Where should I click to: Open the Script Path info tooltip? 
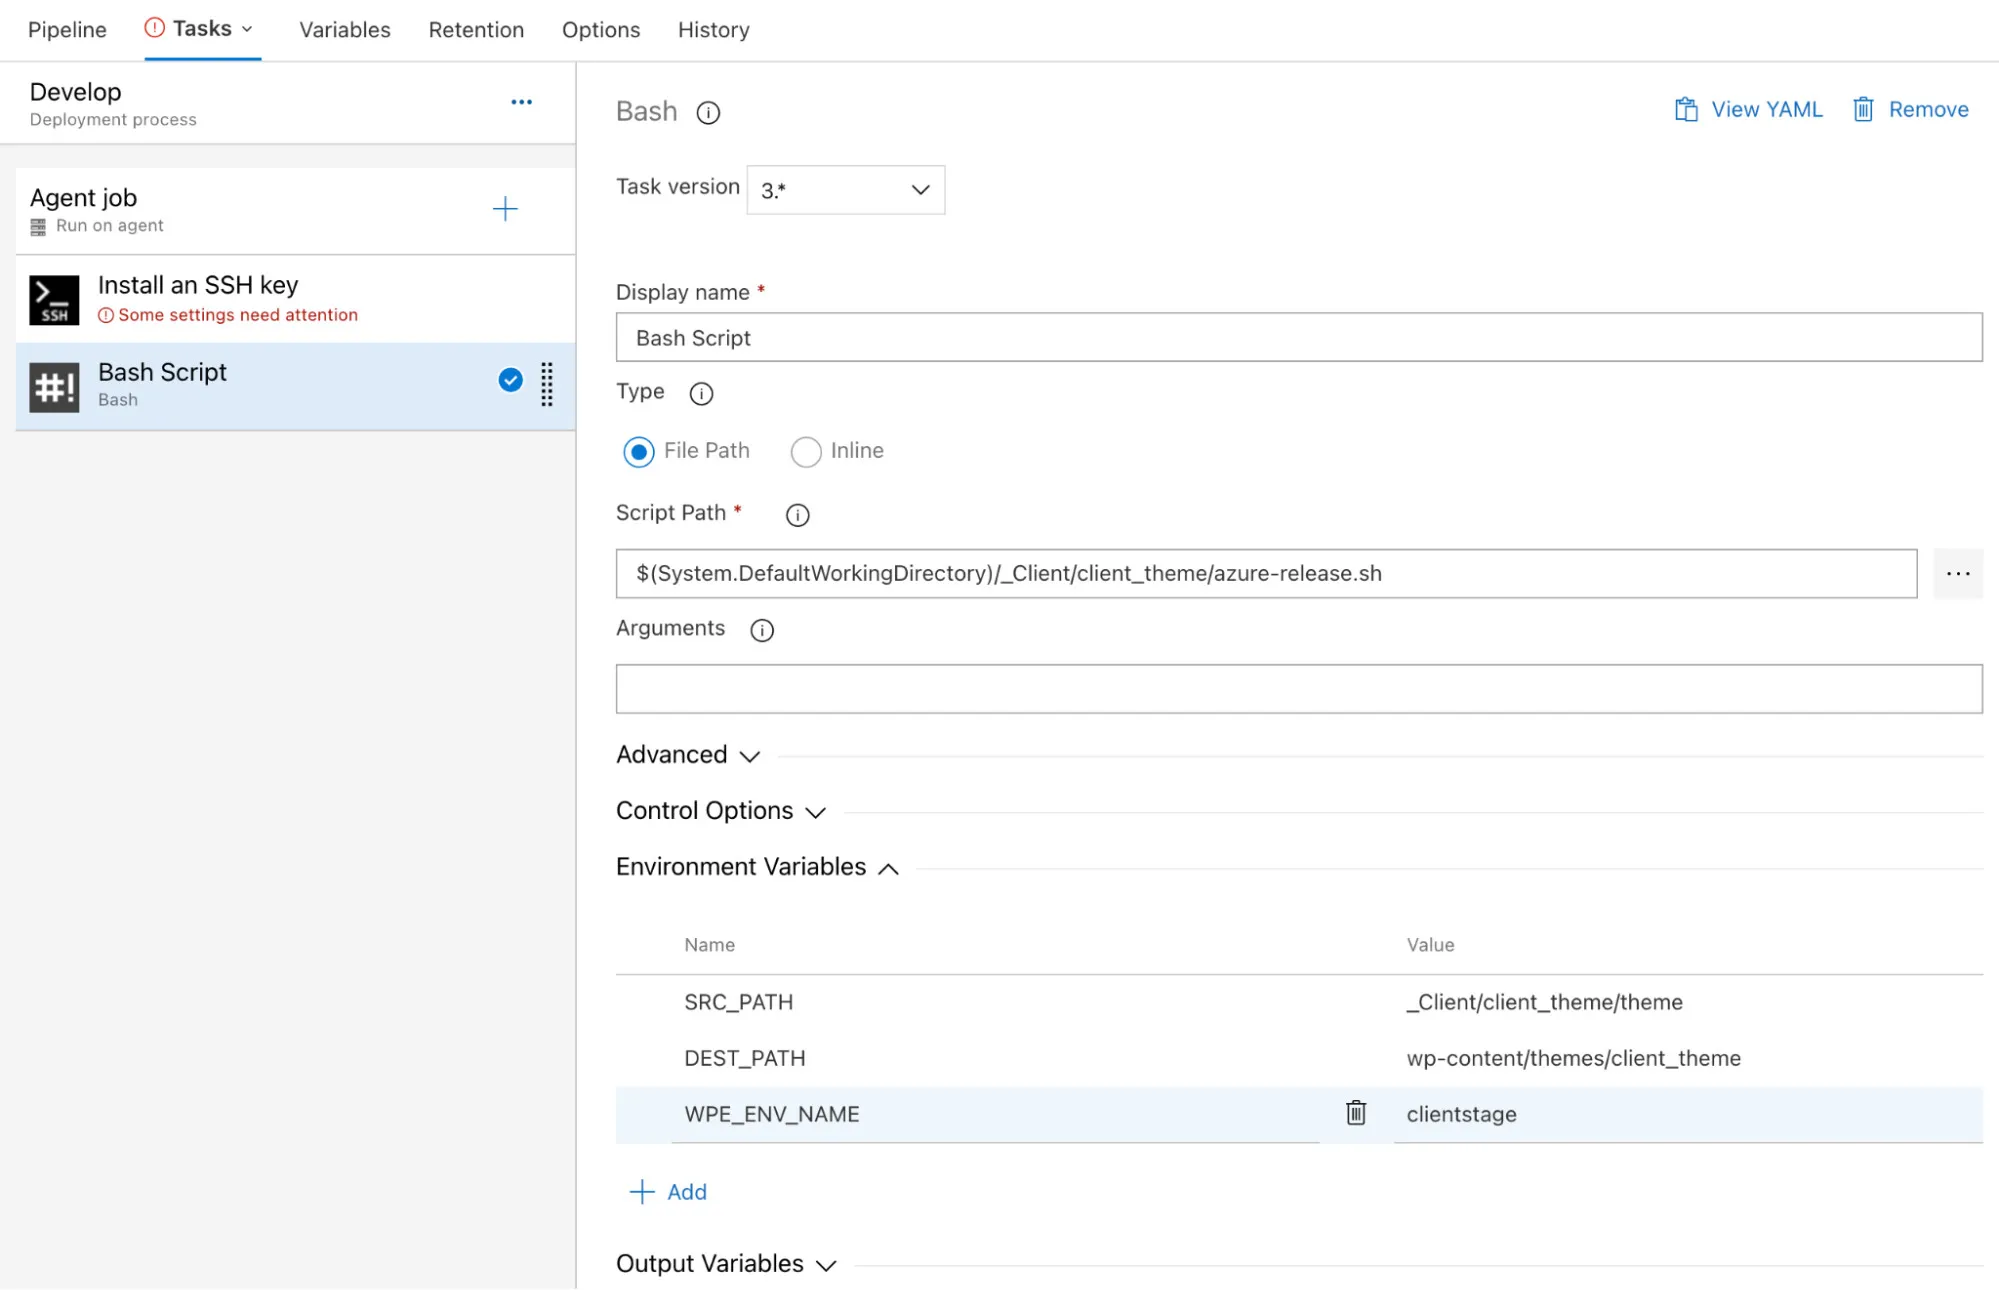[x=797, y=515]
